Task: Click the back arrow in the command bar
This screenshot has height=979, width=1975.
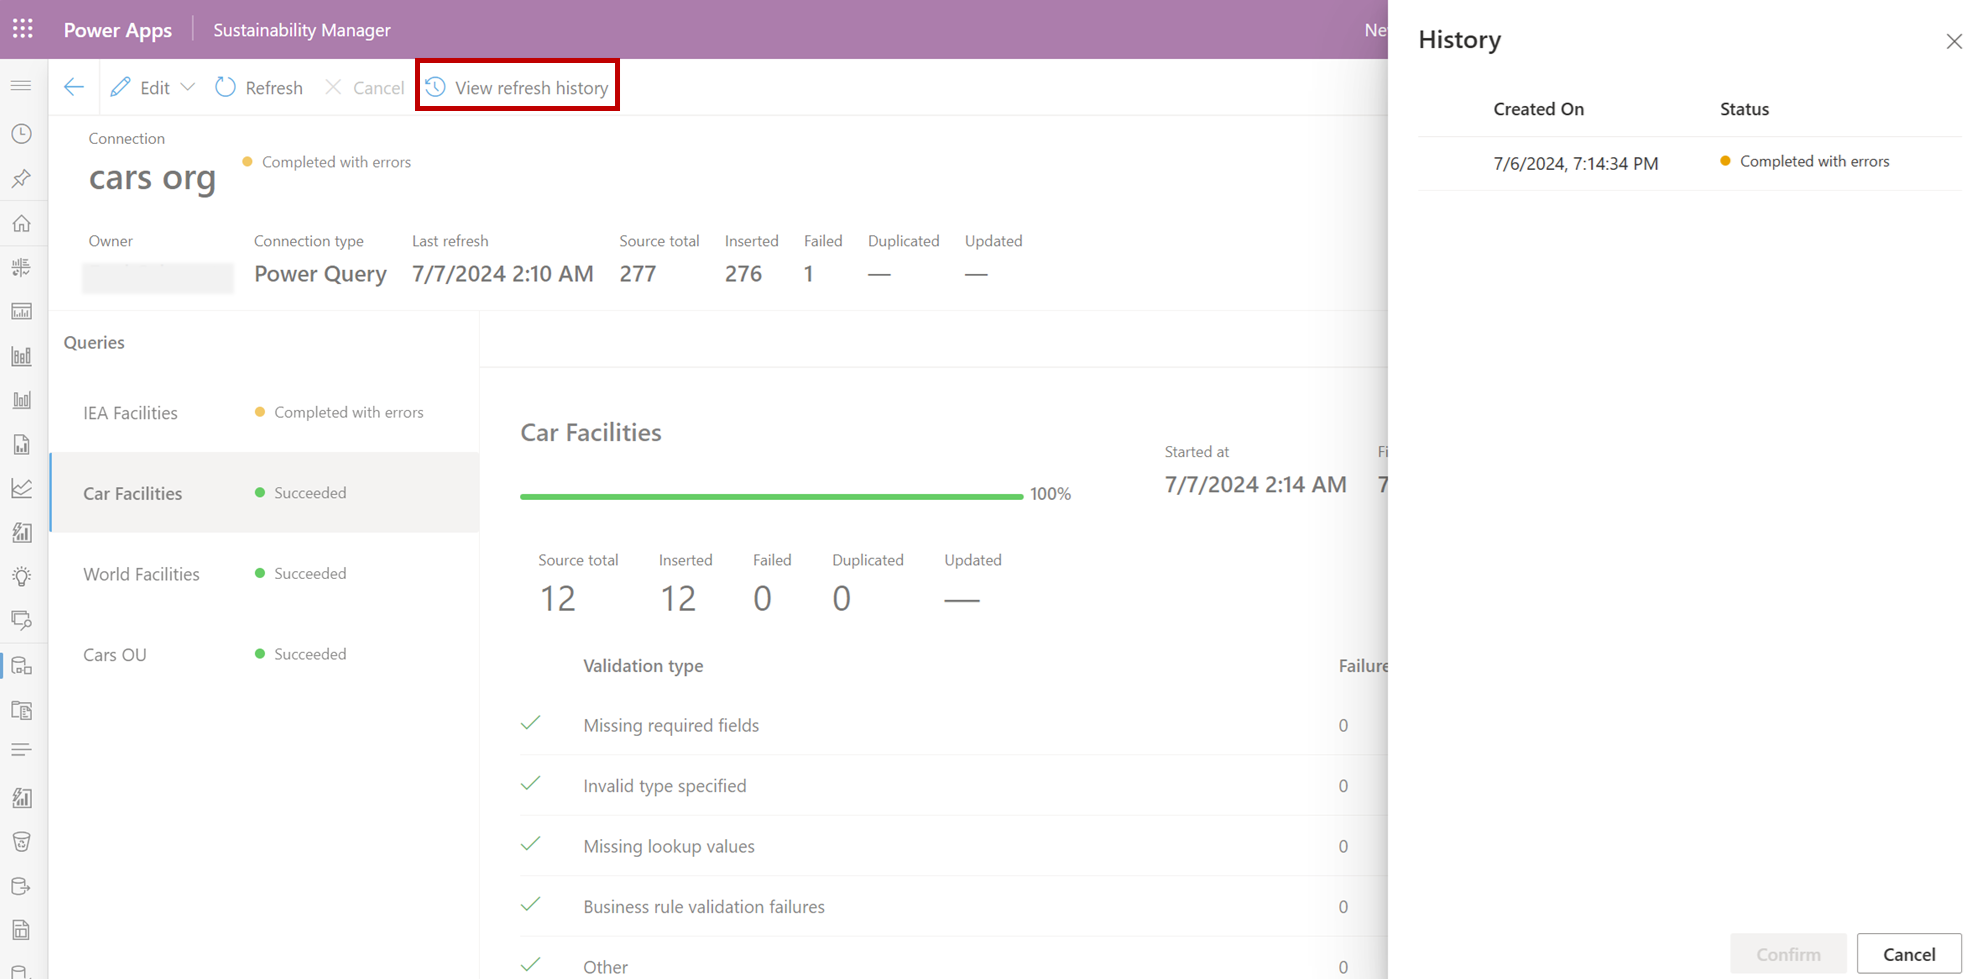Action: click(74, 87)
